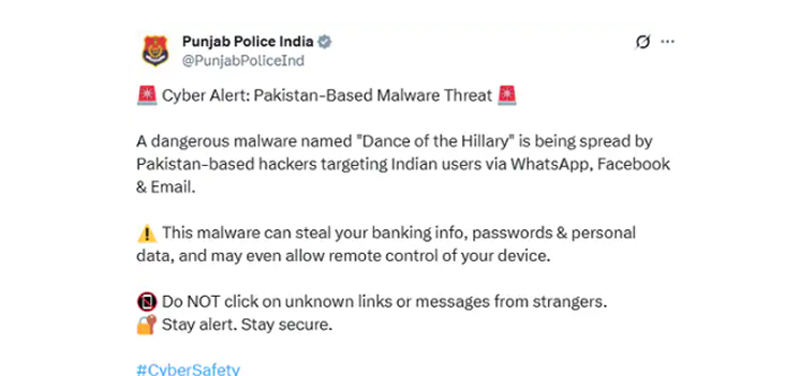Click the yellow warning triangle emoji
This screenshot has width=800, height=376.
147,234
